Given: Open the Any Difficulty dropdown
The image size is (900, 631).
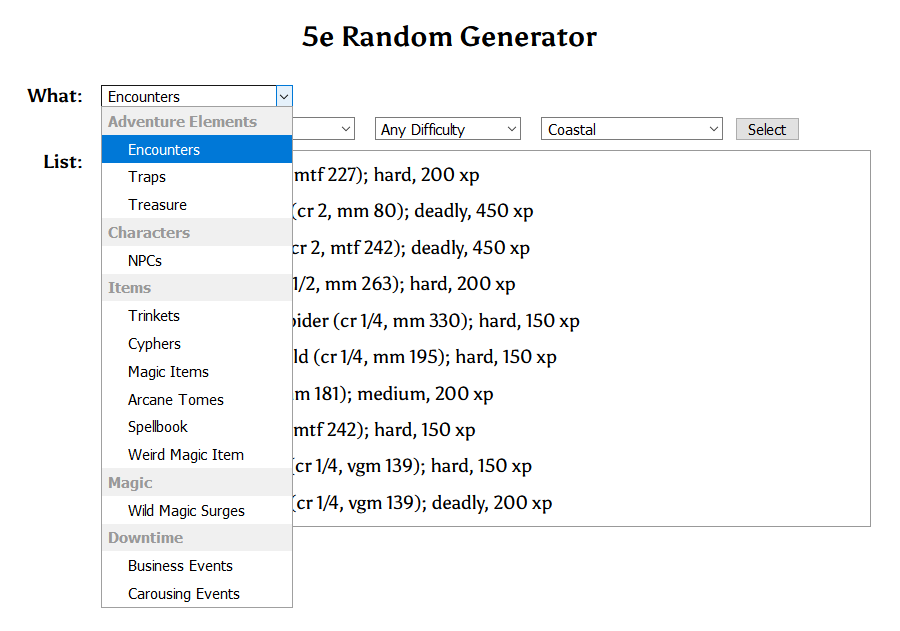Looking at the screenshot, I should click(x=447, y=128).
